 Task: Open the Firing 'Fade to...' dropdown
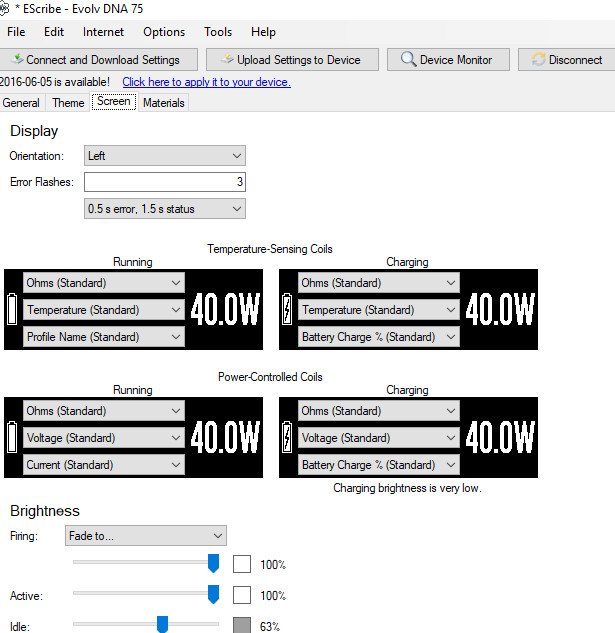[146, 536]
